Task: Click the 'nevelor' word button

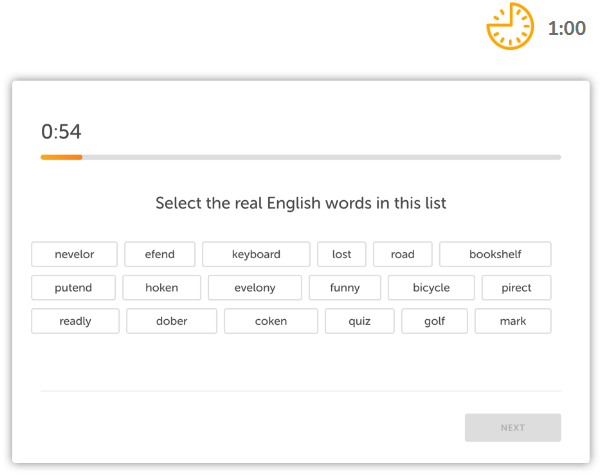Action: [x=75, y=254]
